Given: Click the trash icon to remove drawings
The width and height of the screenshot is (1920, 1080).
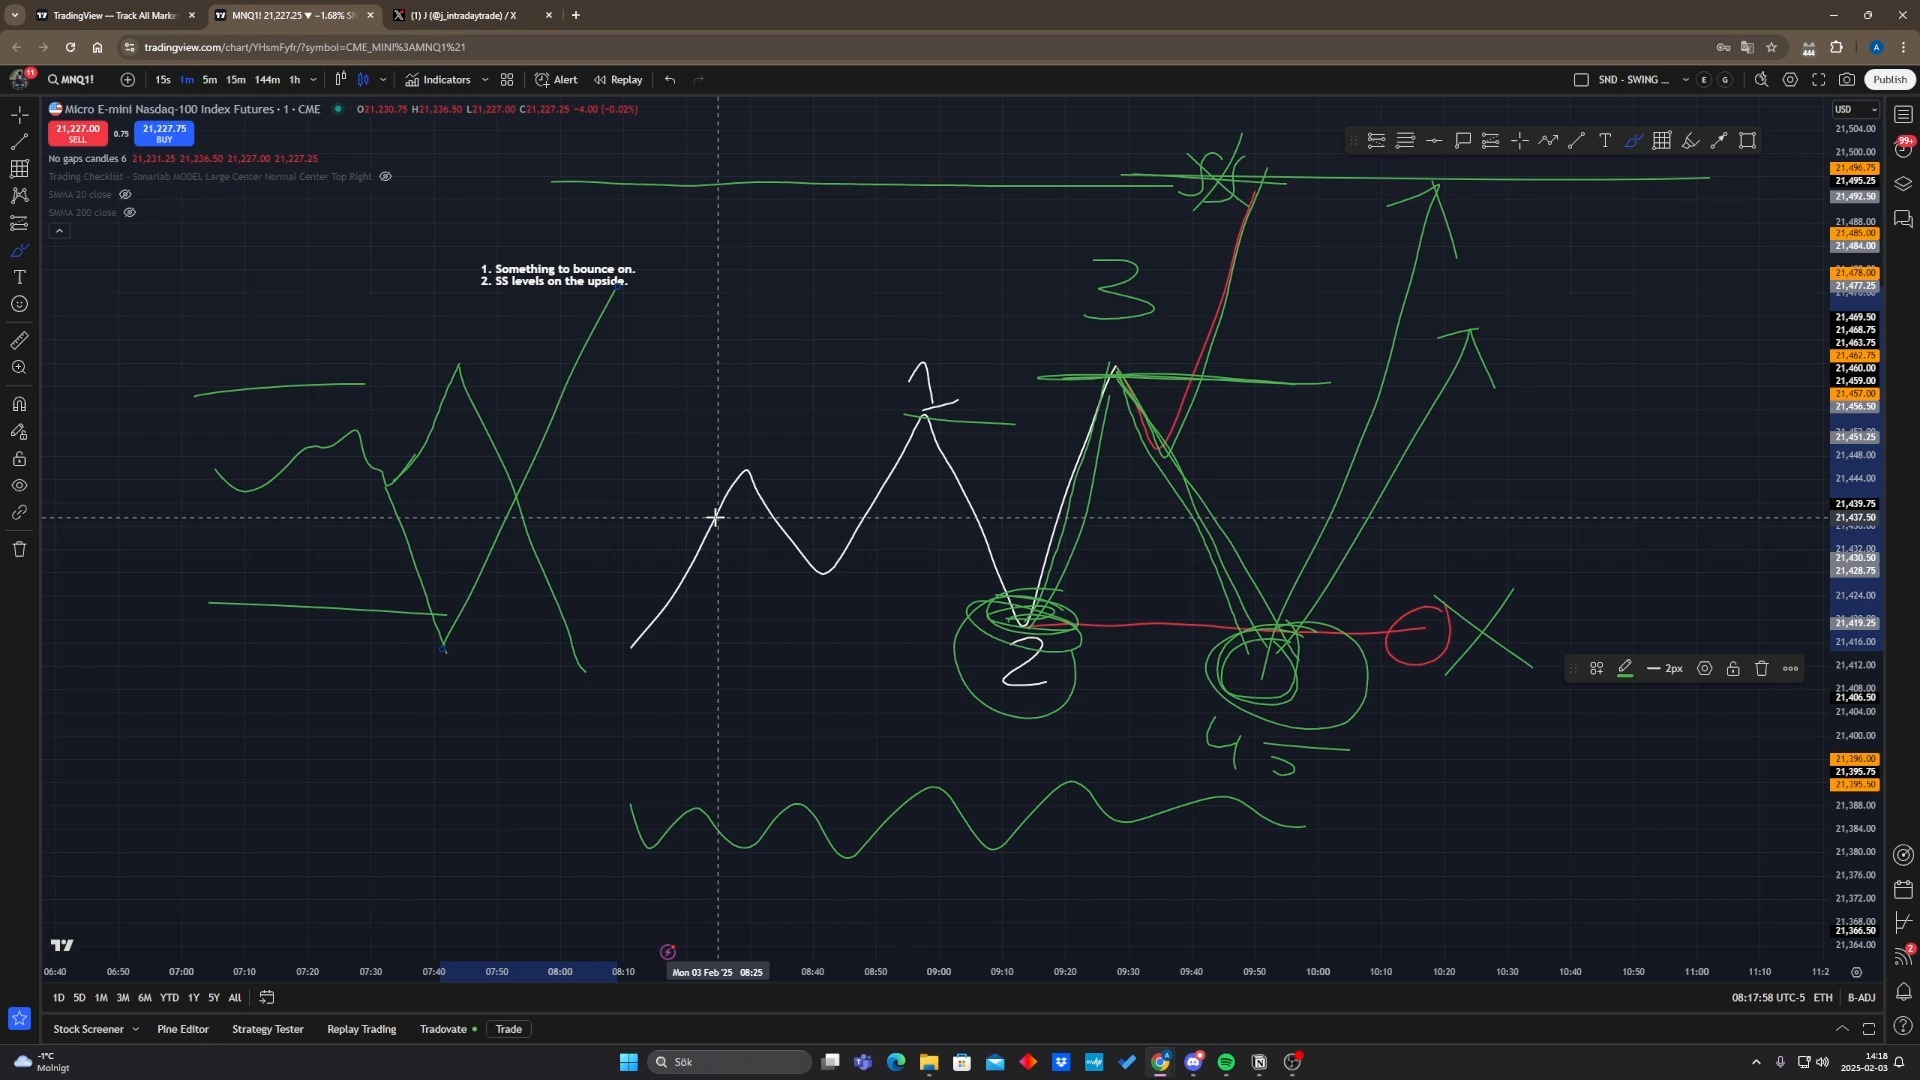Looking at the screenshot, I should point(19,549).
